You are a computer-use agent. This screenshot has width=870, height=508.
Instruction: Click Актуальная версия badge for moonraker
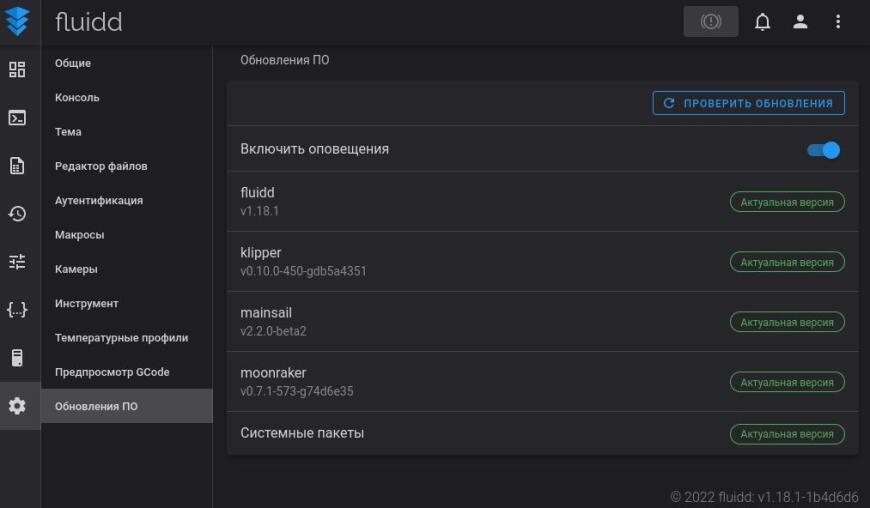[x=787, y=382]
